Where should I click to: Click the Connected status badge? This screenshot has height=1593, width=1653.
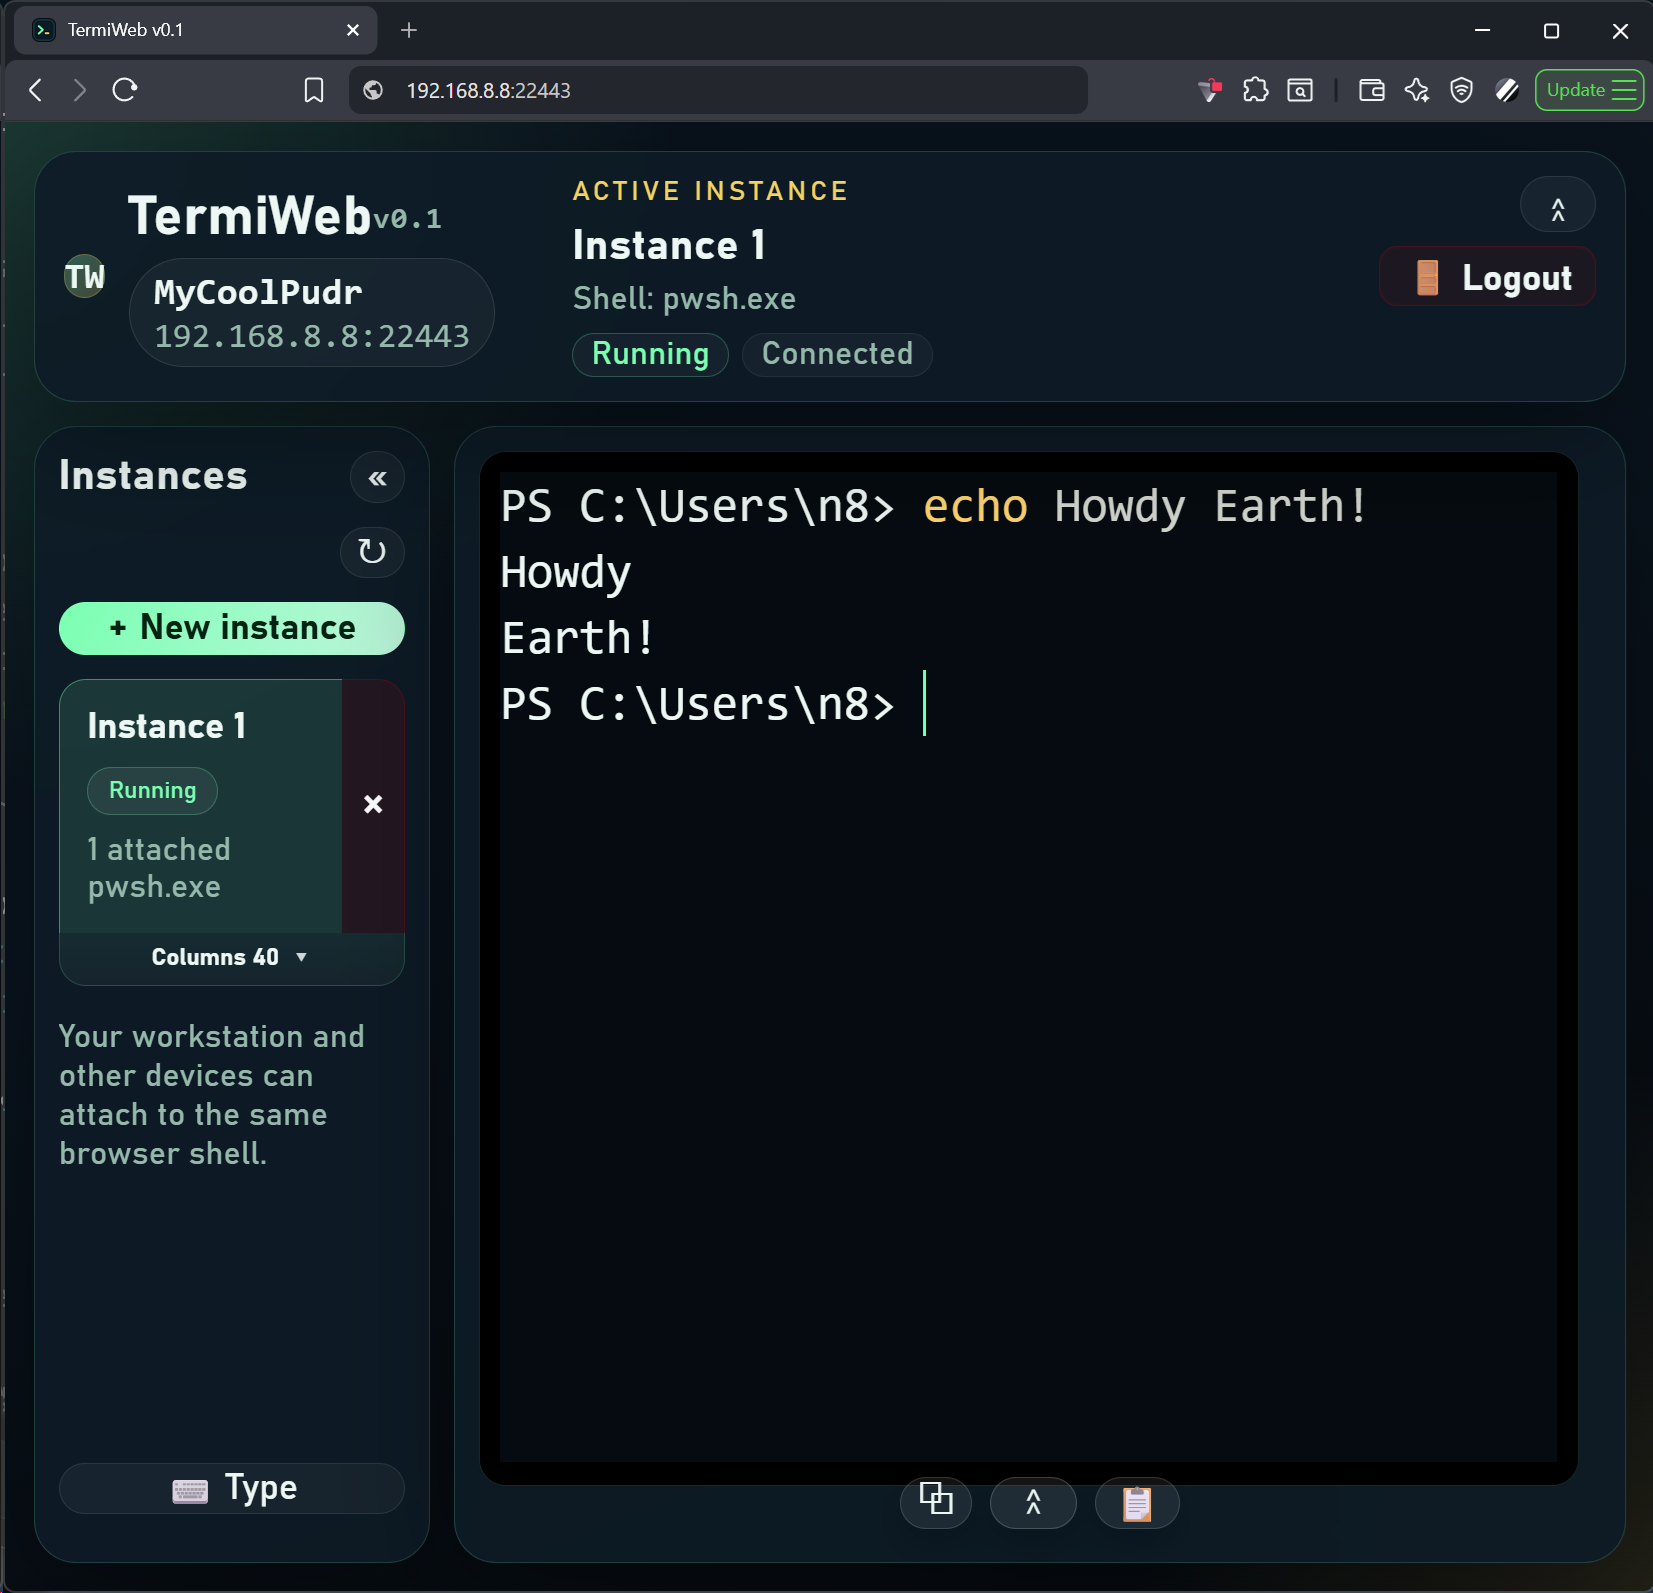pos(836,354)
